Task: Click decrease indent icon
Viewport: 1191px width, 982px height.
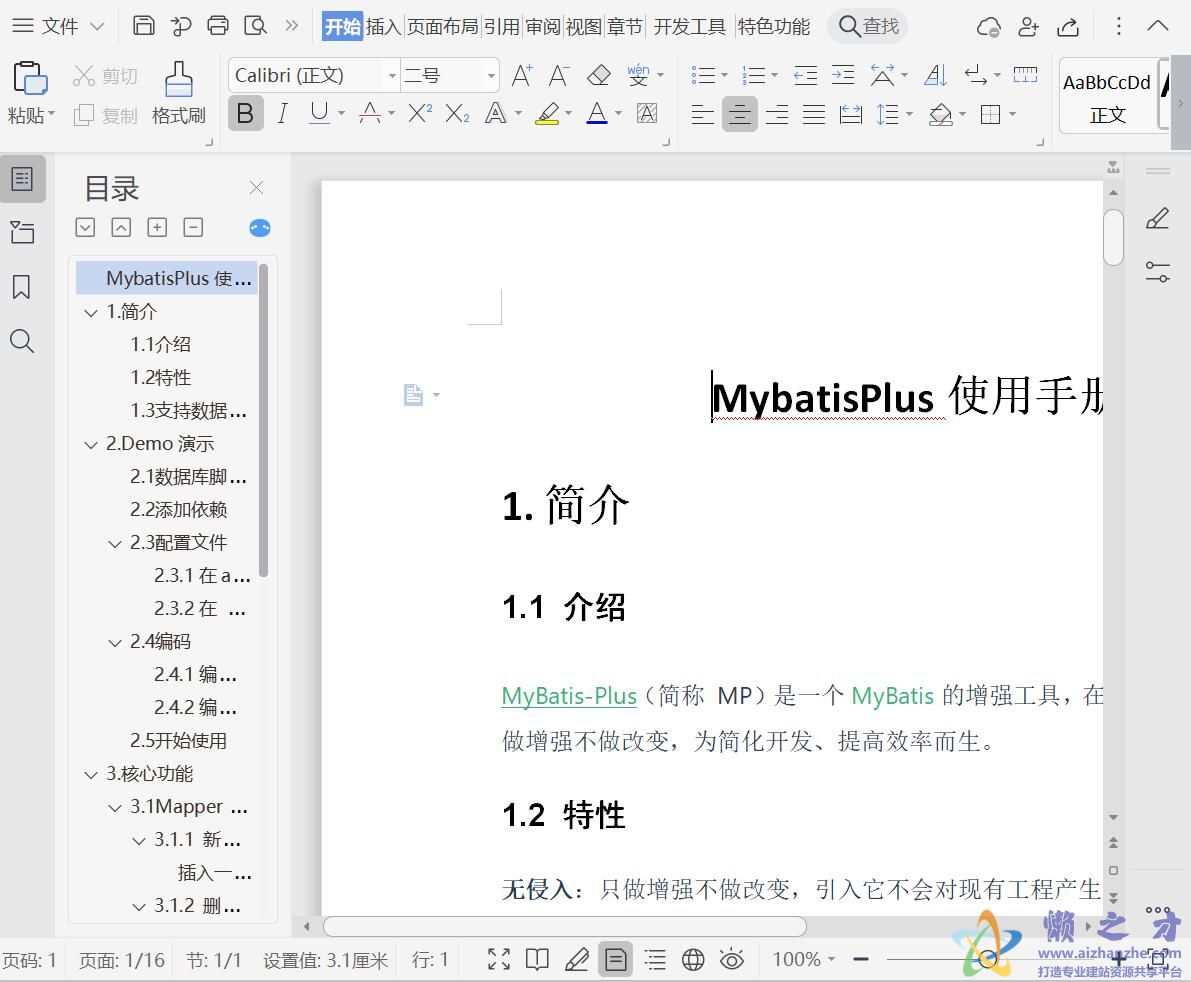Action: tap(805, 75)
